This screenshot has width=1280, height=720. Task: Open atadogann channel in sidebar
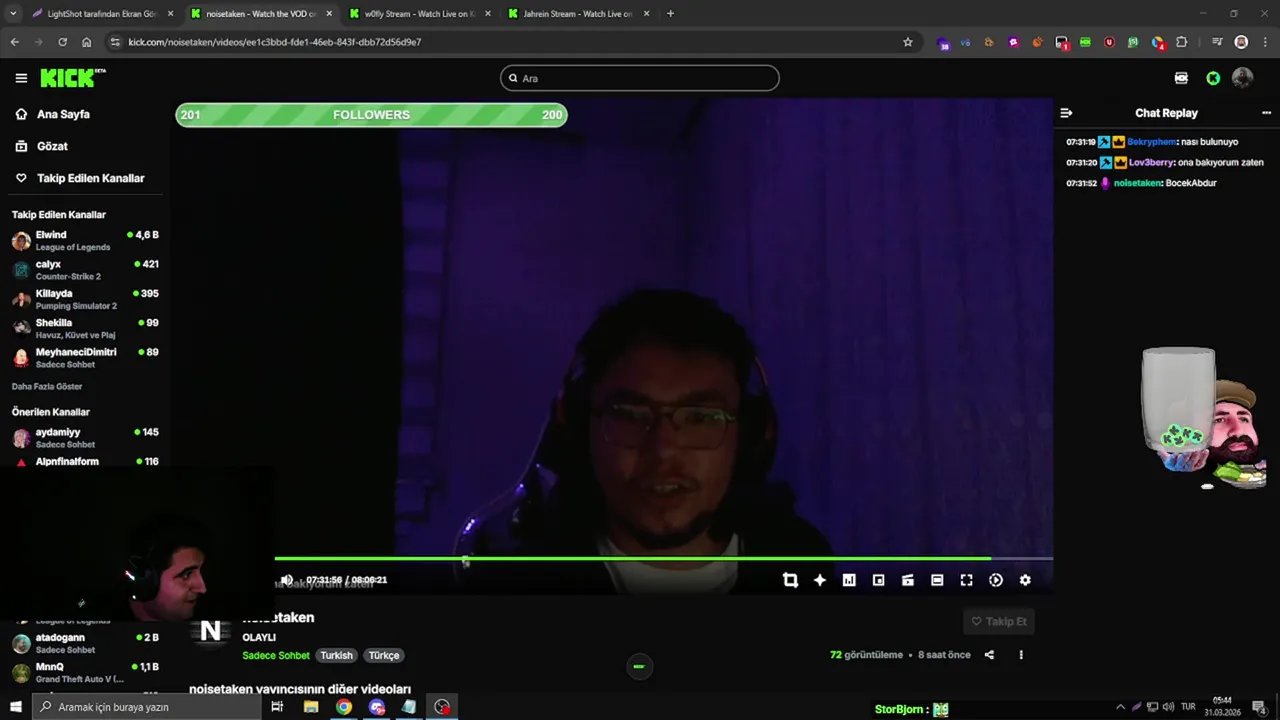point(85,642)
